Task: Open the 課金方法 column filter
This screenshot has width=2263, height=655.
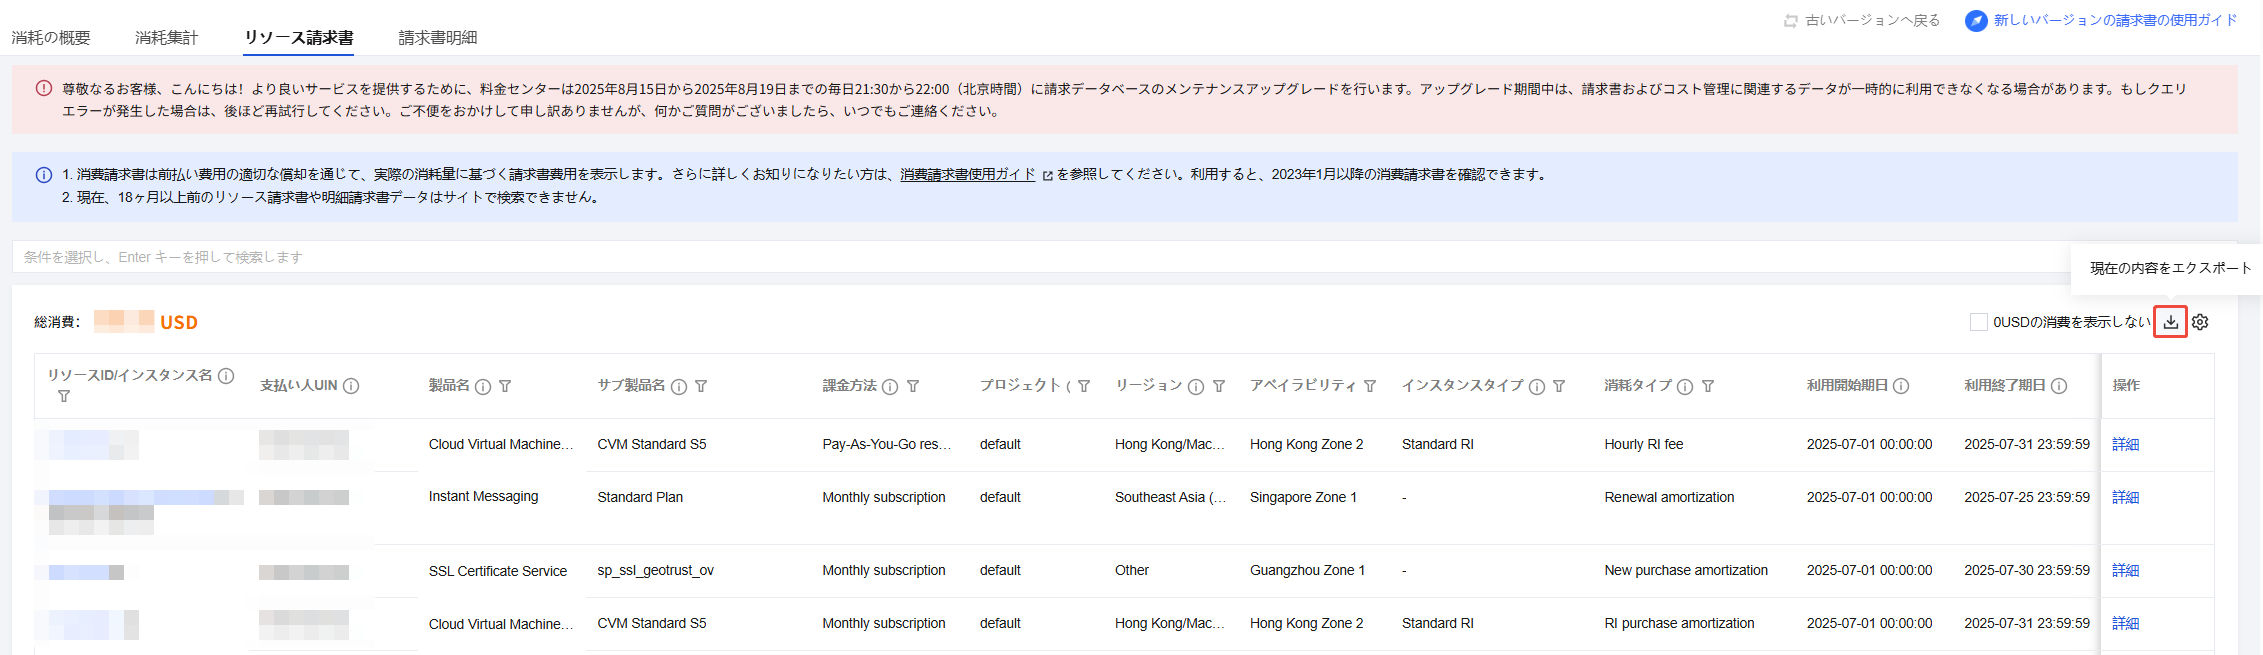Action: [x=913, y=387]
